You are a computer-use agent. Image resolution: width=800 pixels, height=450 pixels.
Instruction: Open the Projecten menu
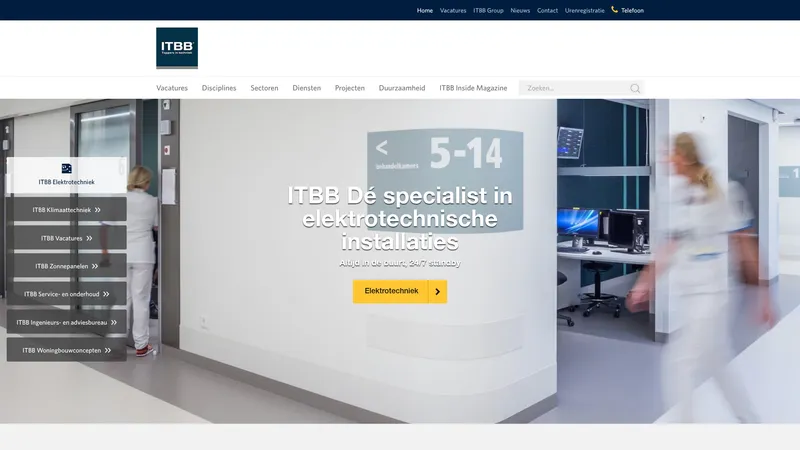tap(349, 88)
